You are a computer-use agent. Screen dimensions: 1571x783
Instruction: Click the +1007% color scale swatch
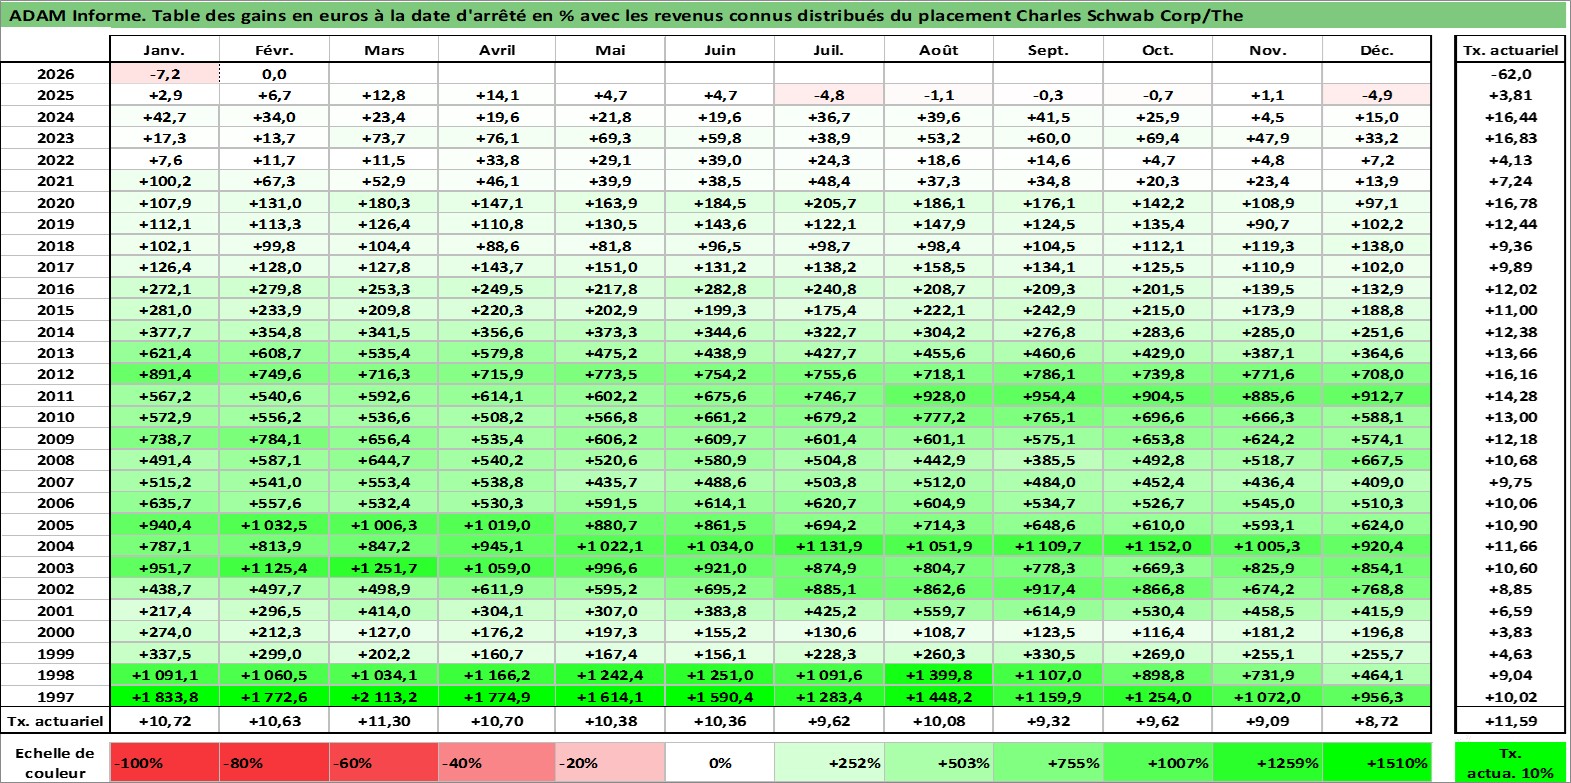pos(1158,762)
